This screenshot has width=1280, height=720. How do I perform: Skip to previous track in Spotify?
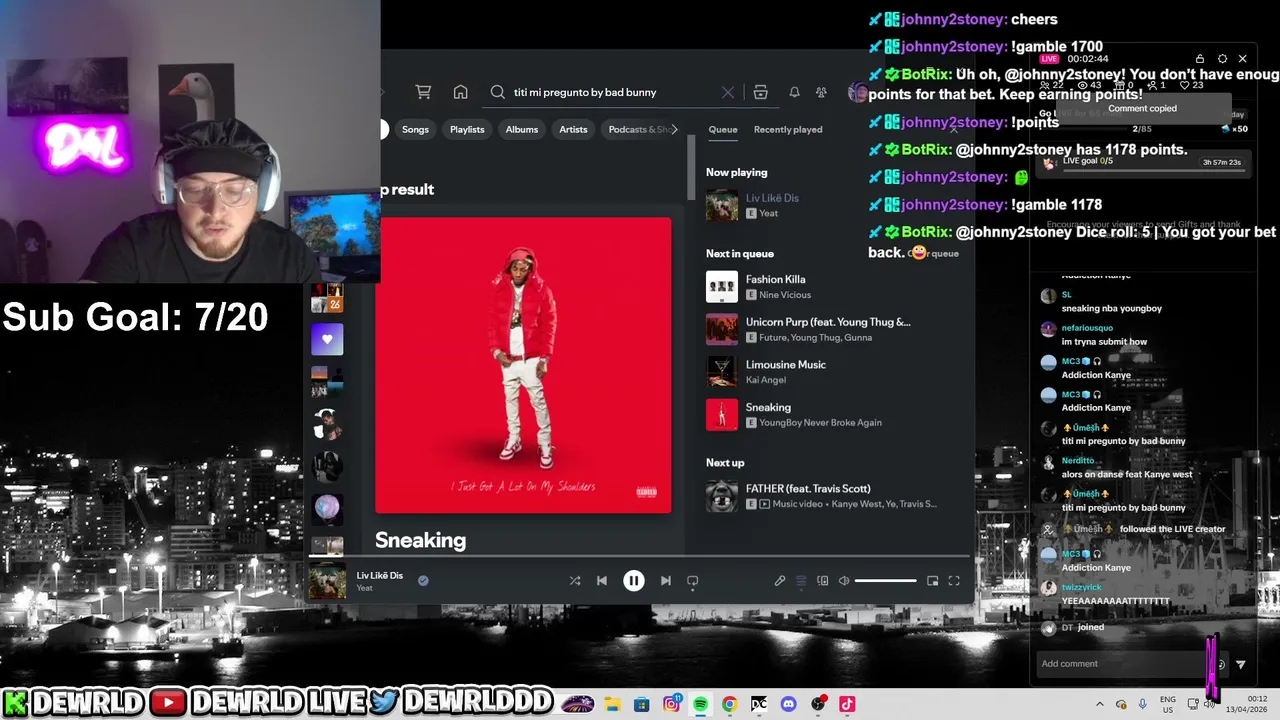pyautogui.click(x=602, y=581)
